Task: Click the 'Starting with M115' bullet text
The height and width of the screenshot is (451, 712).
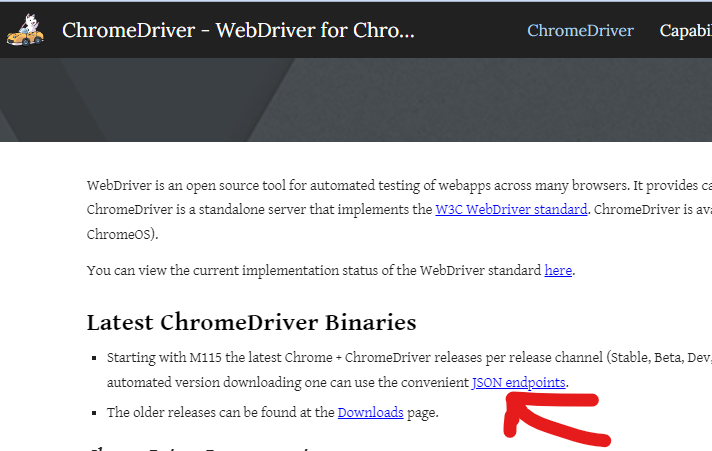Action: (x=409, y=370)
